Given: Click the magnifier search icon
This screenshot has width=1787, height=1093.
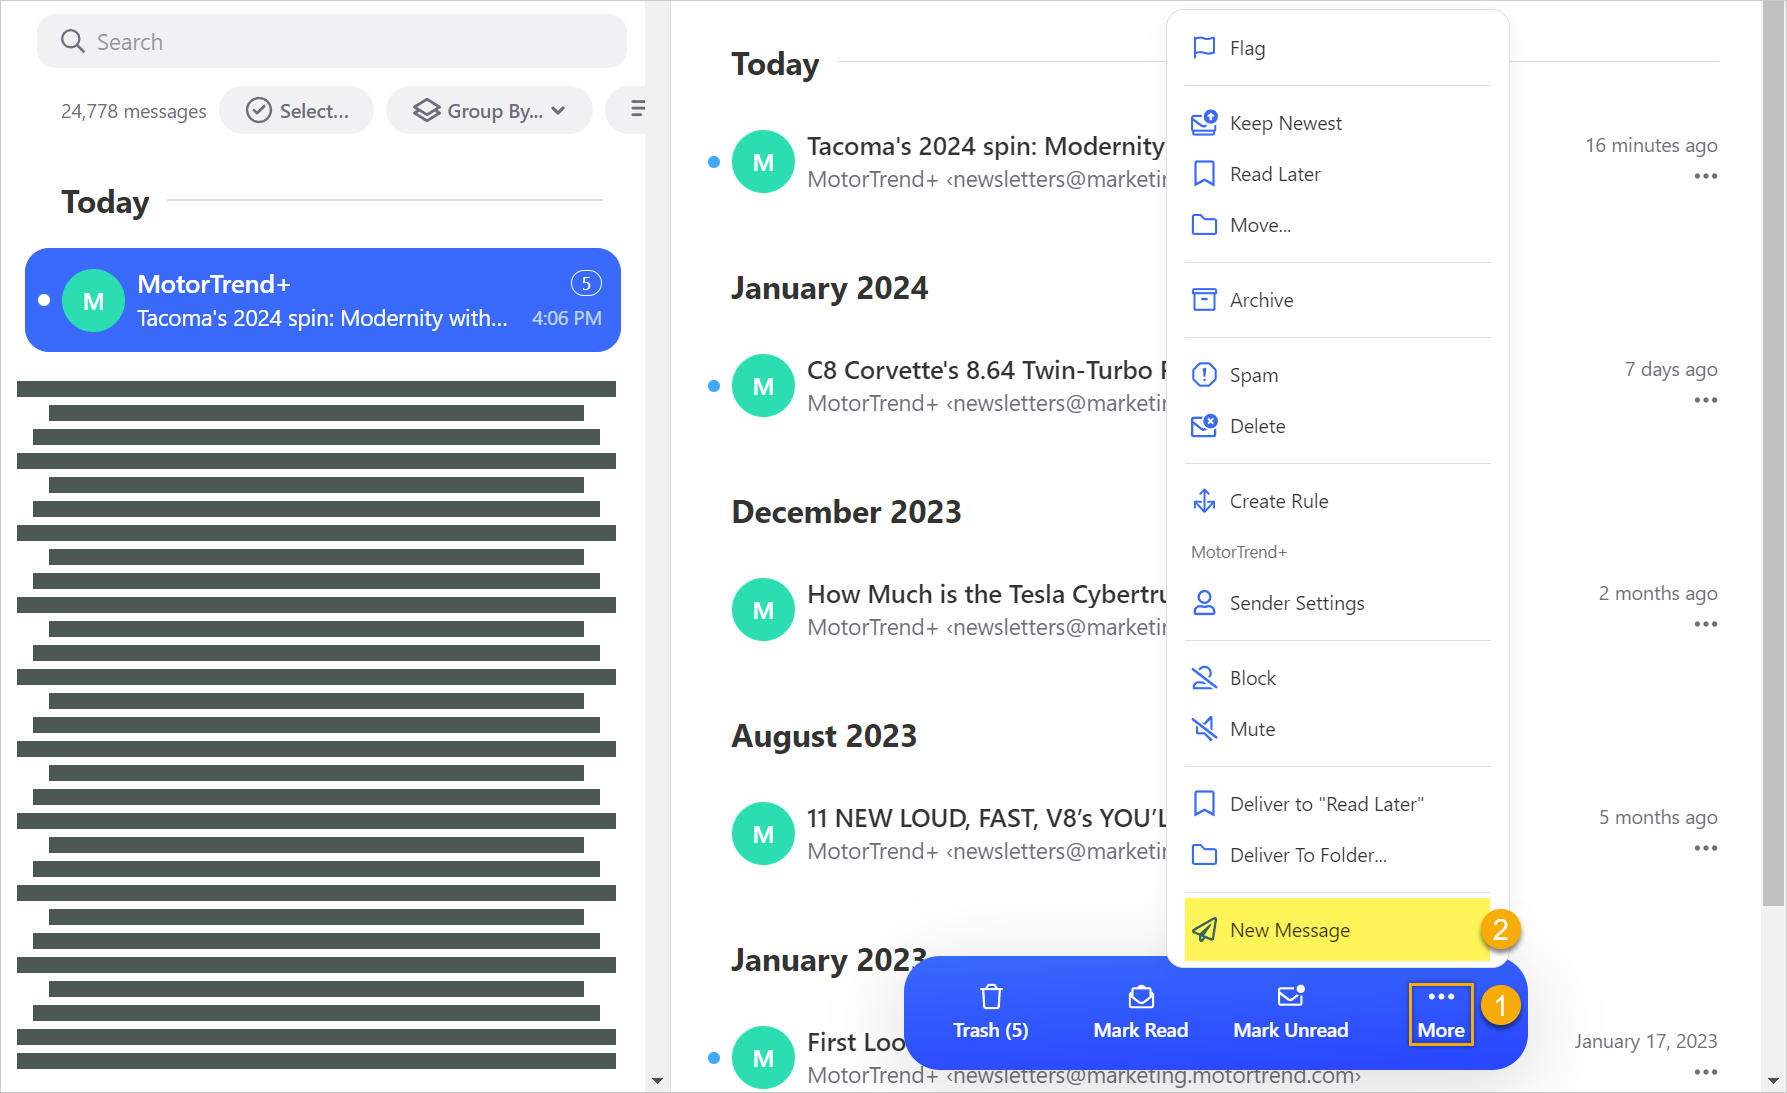Looking at the screenshot, I should pyautogui.click(x=73, y=41).
